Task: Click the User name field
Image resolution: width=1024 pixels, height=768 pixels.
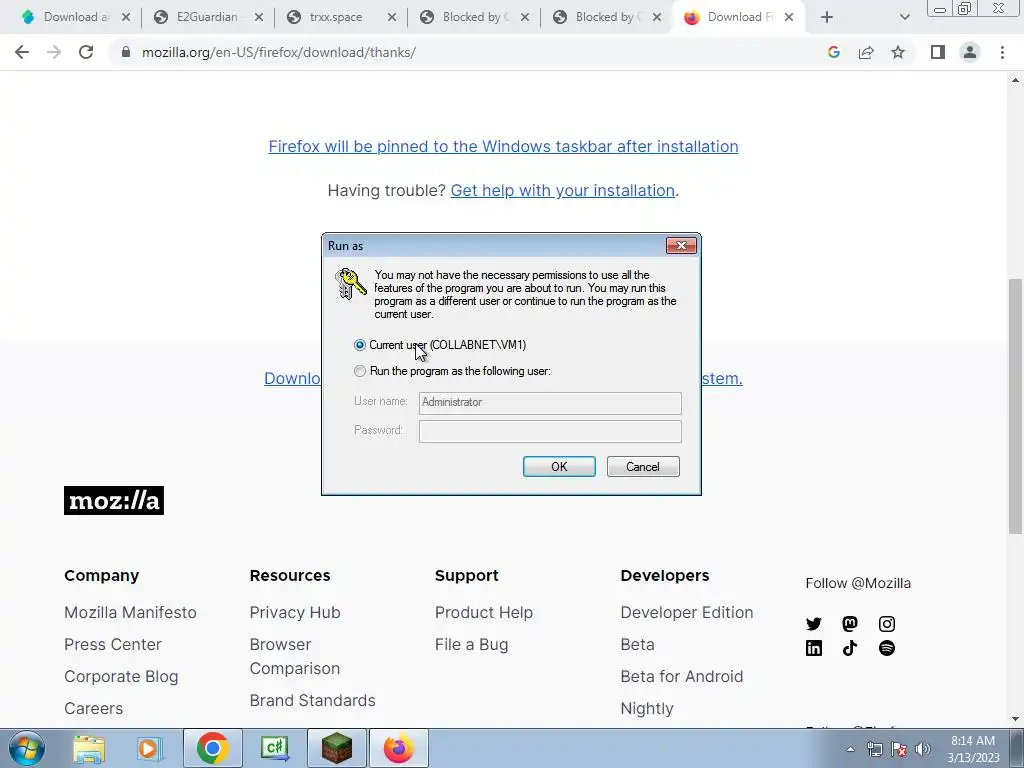Action: [550, 403]
